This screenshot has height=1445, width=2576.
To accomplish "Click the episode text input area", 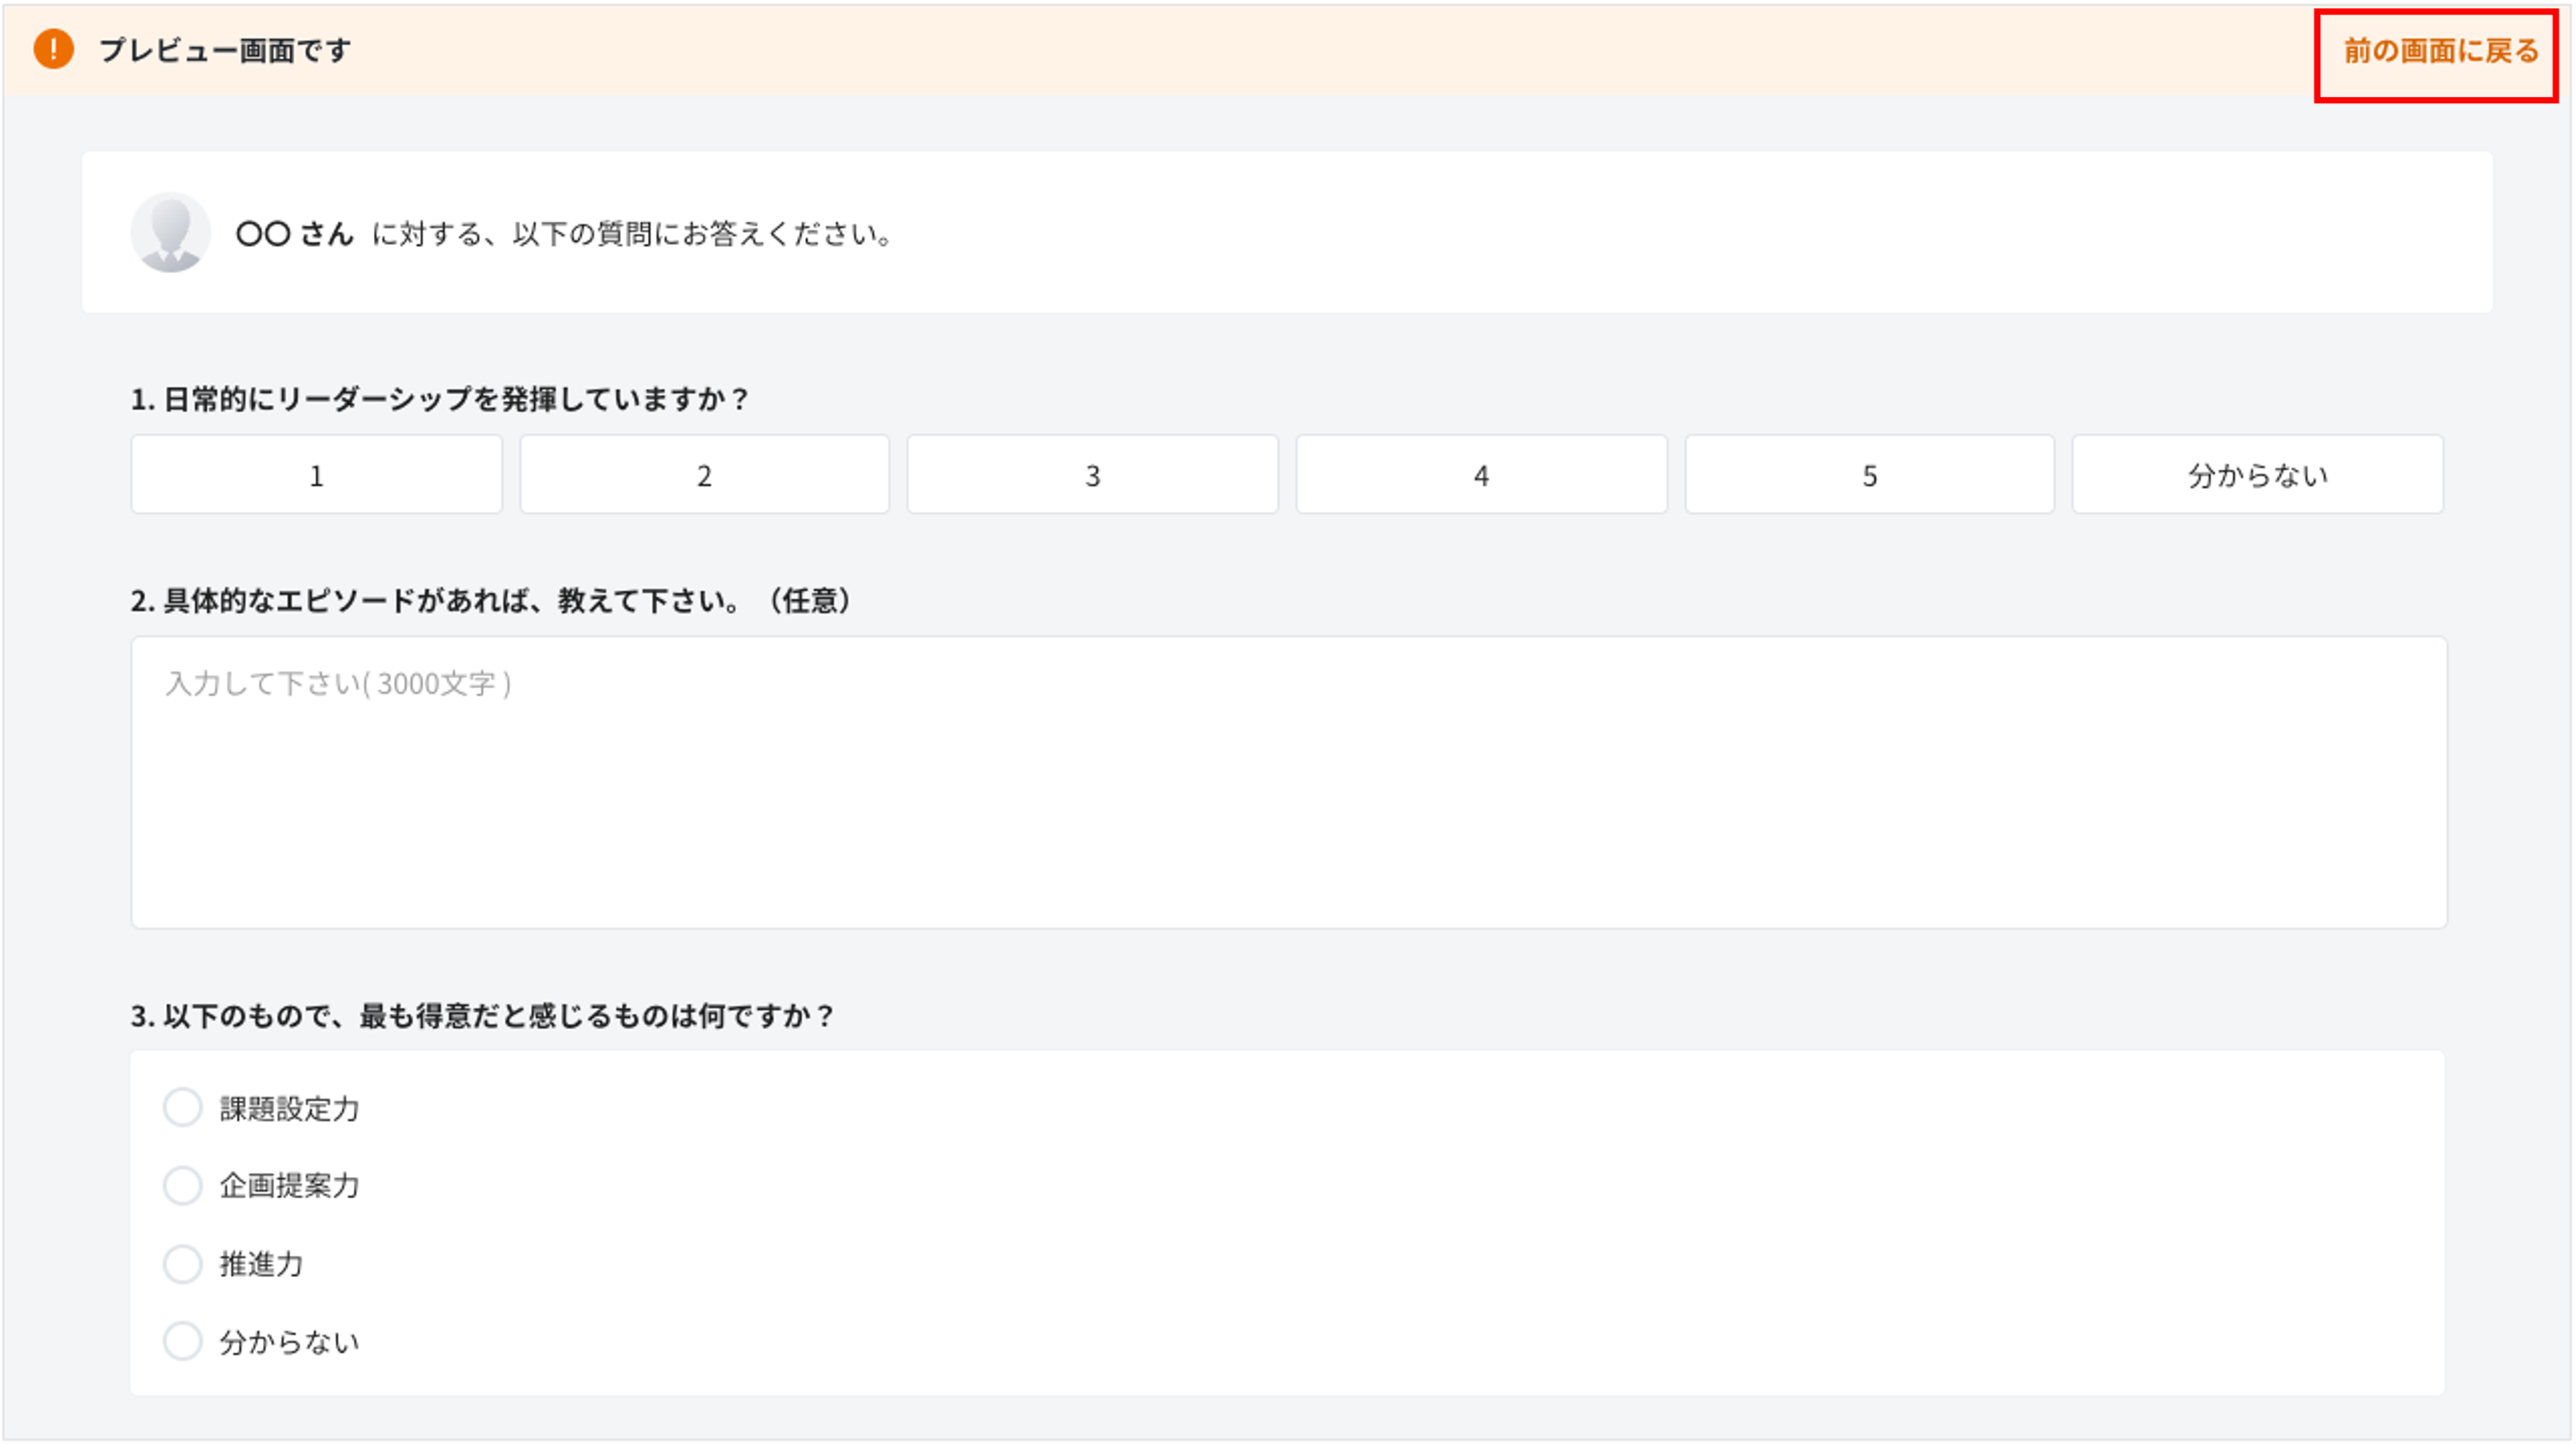I will 1288,782.
